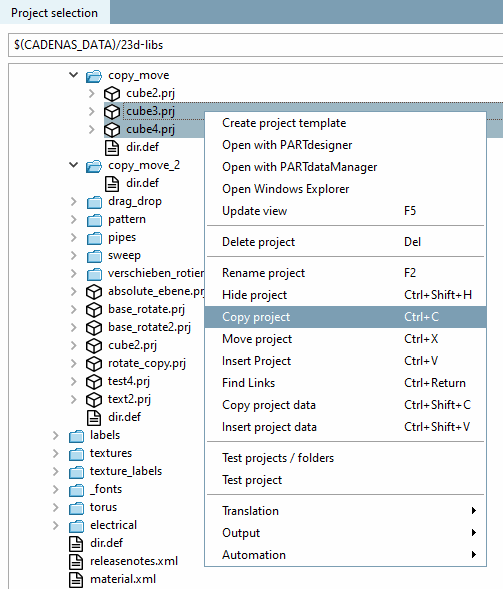
Task: Switch to the Project selection tab
Action: click(x=54, y=13)
